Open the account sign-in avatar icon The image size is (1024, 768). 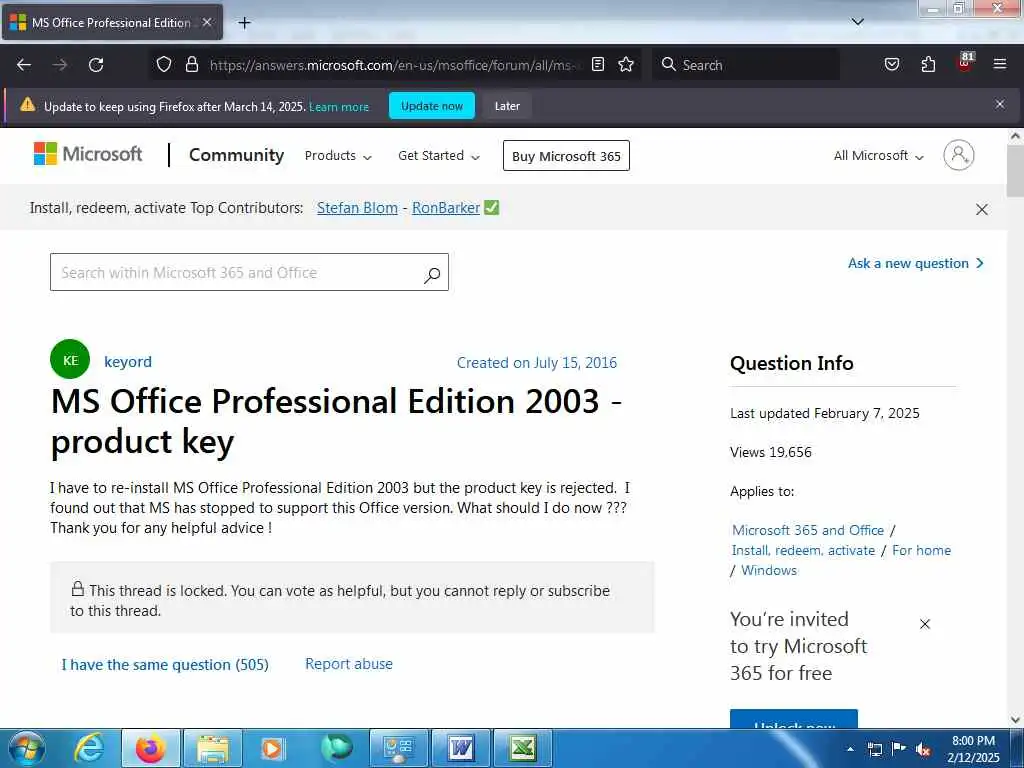[x=958, y=155]
